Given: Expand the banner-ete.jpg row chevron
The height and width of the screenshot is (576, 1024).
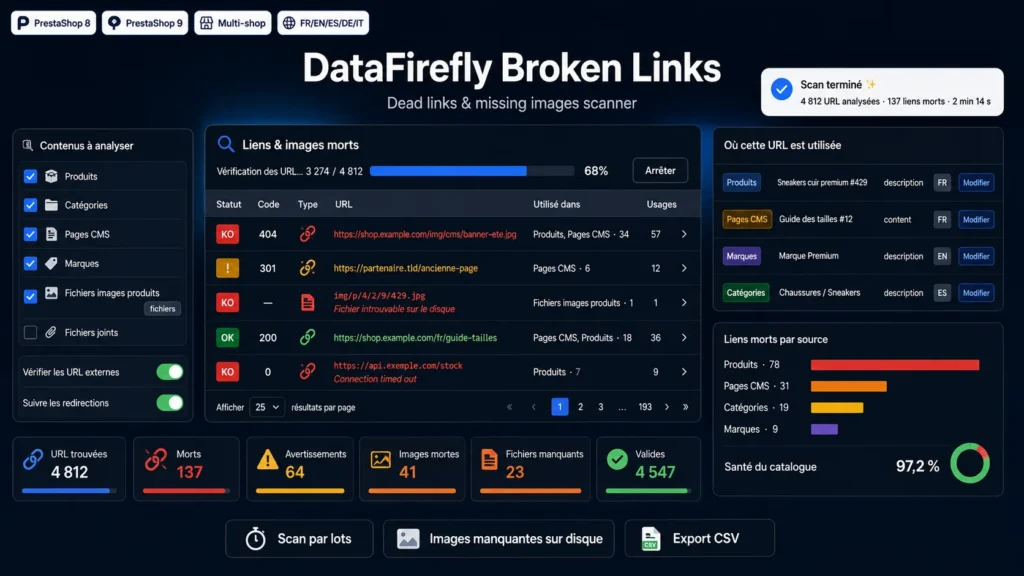Looking at the screenshot, I should pyautogui.click(x=684, y=234).
